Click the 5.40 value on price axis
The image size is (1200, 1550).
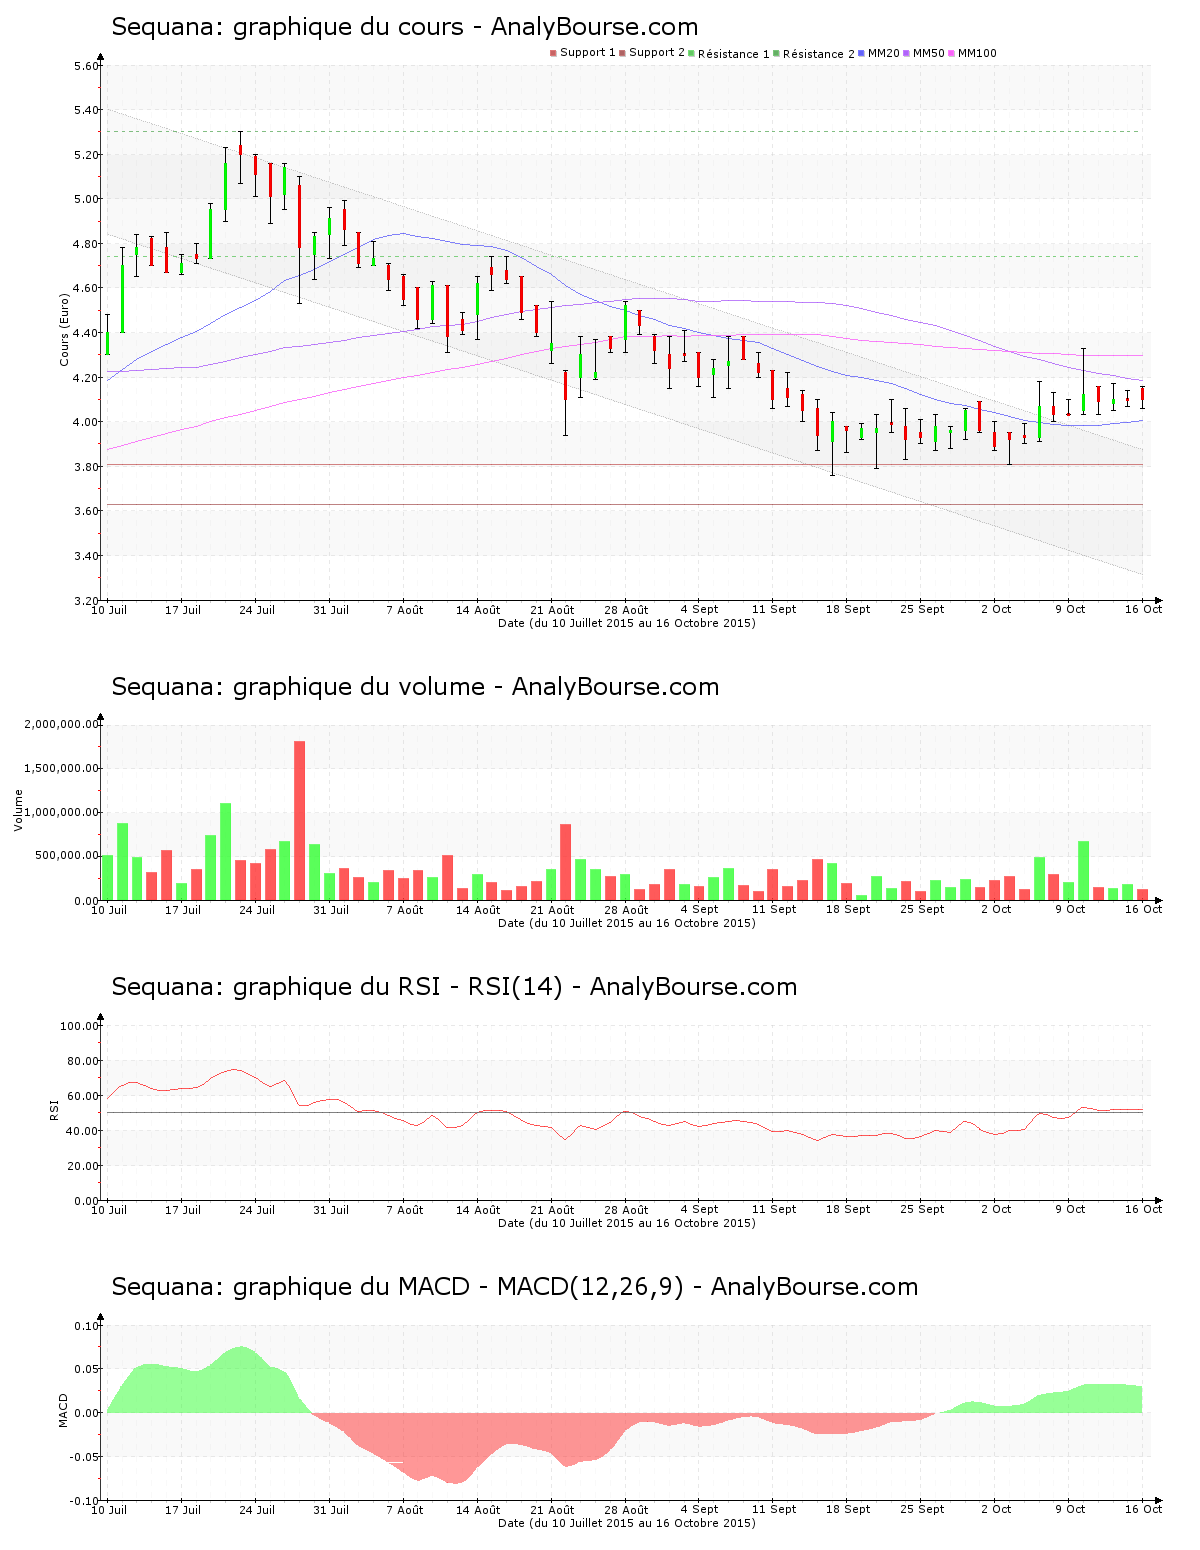tap(86, 111)
